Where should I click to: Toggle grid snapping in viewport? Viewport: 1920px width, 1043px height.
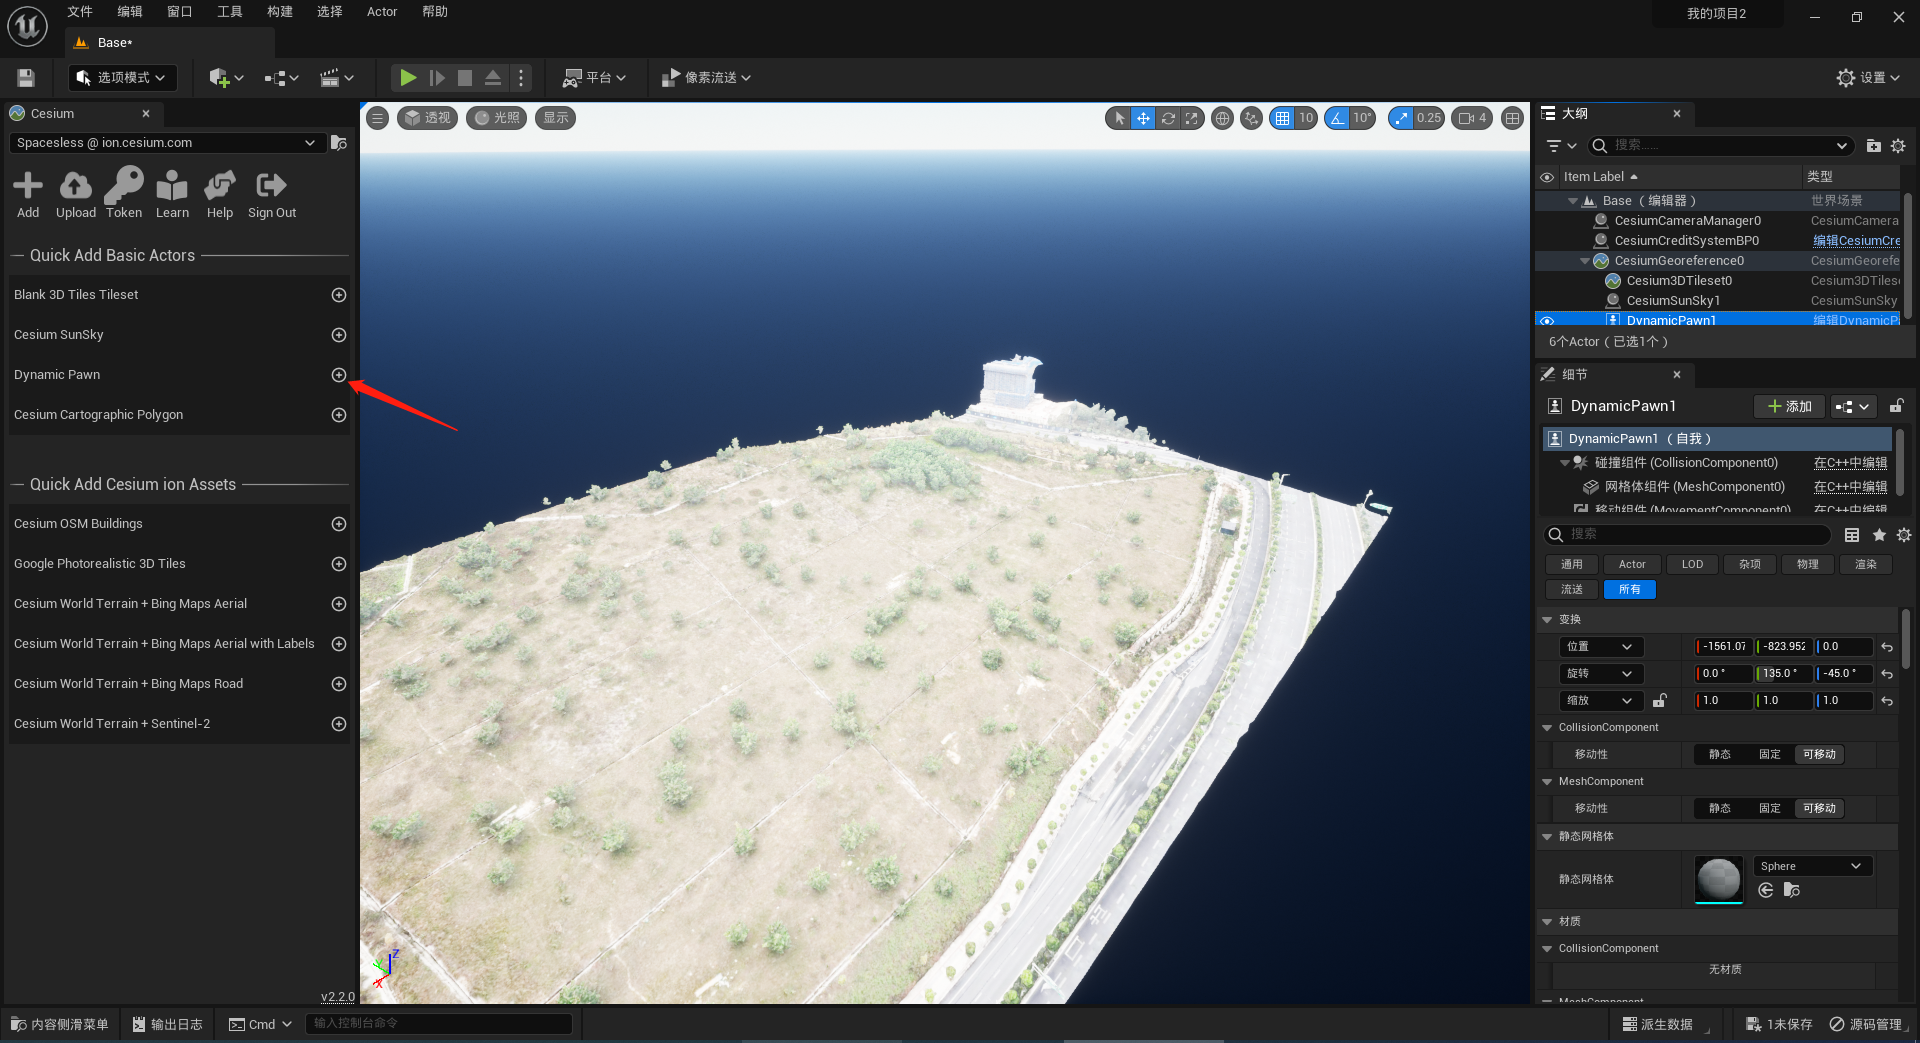1282,118
